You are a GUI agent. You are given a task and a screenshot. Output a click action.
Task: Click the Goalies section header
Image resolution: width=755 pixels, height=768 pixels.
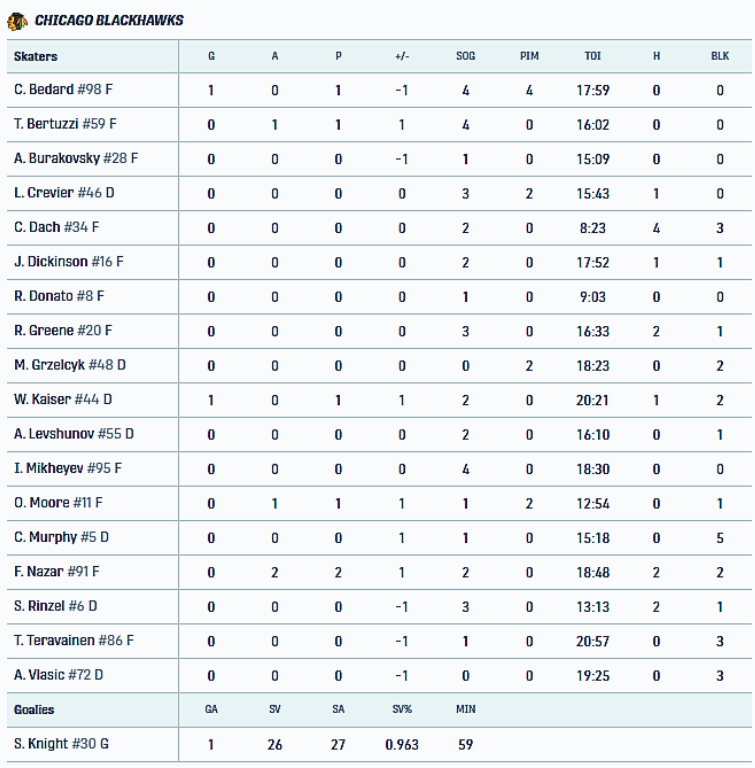(34, 710)
